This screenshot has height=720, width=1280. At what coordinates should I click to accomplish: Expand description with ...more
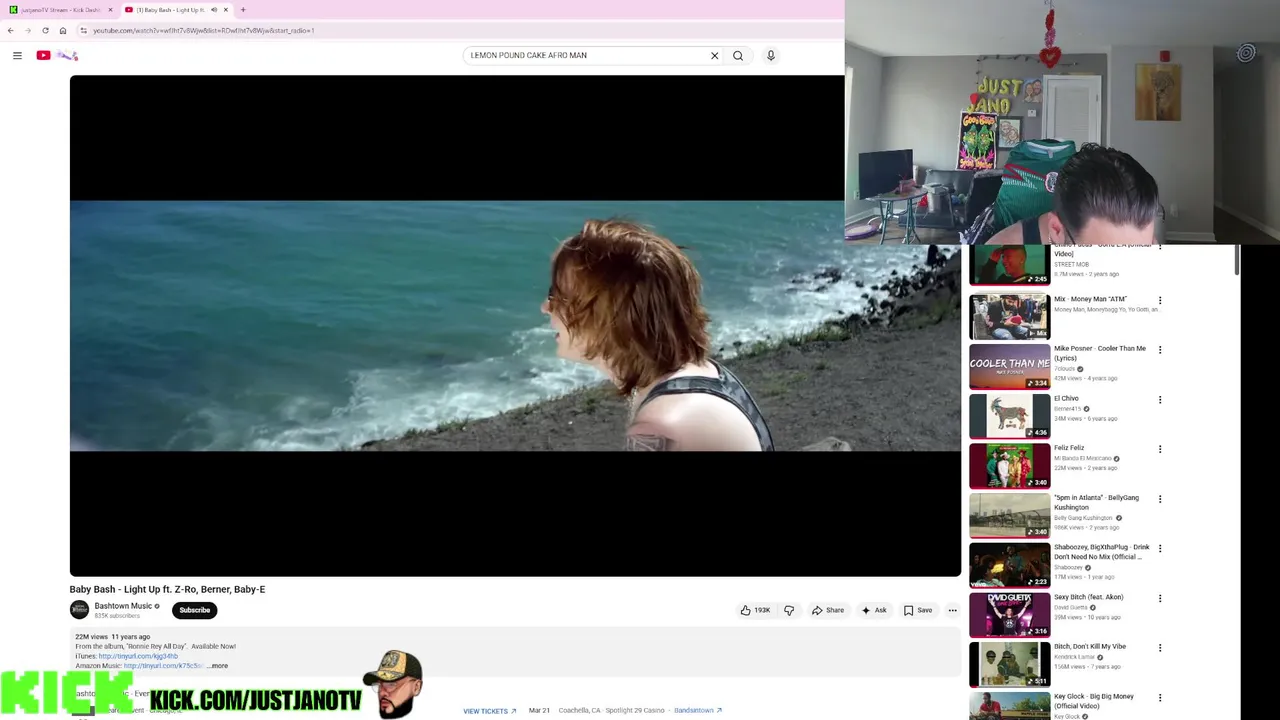[219, 666]
